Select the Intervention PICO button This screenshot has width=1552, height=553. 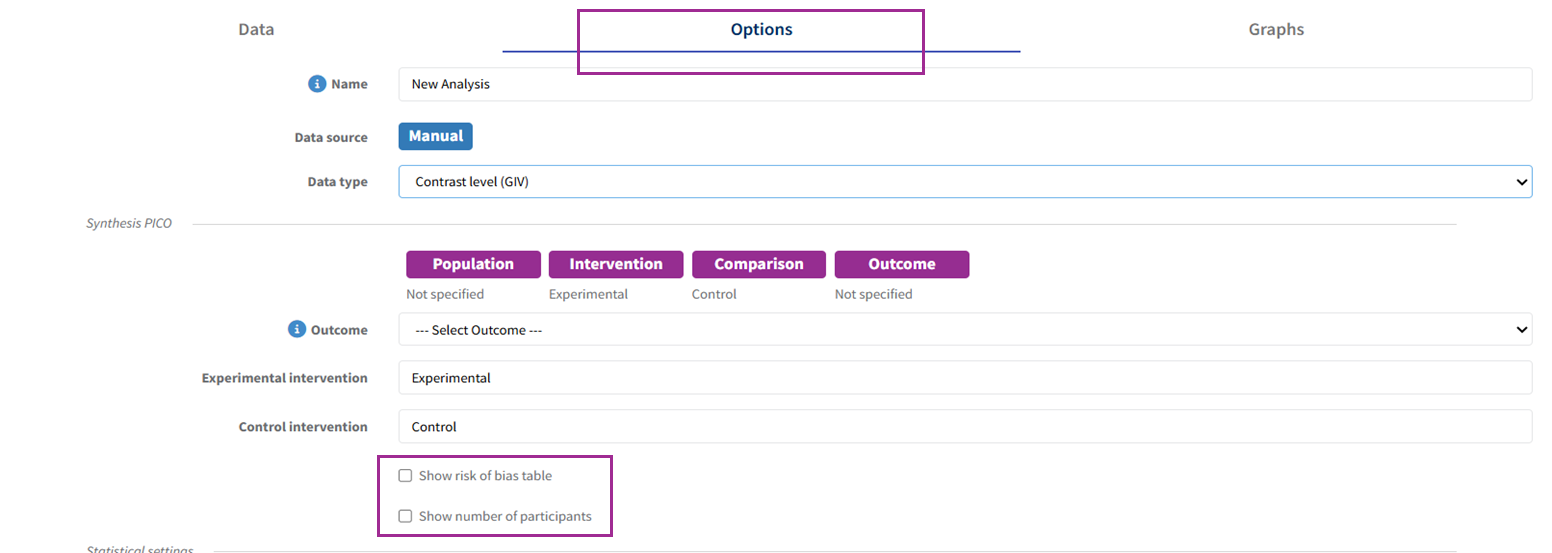tap(616, 264)
